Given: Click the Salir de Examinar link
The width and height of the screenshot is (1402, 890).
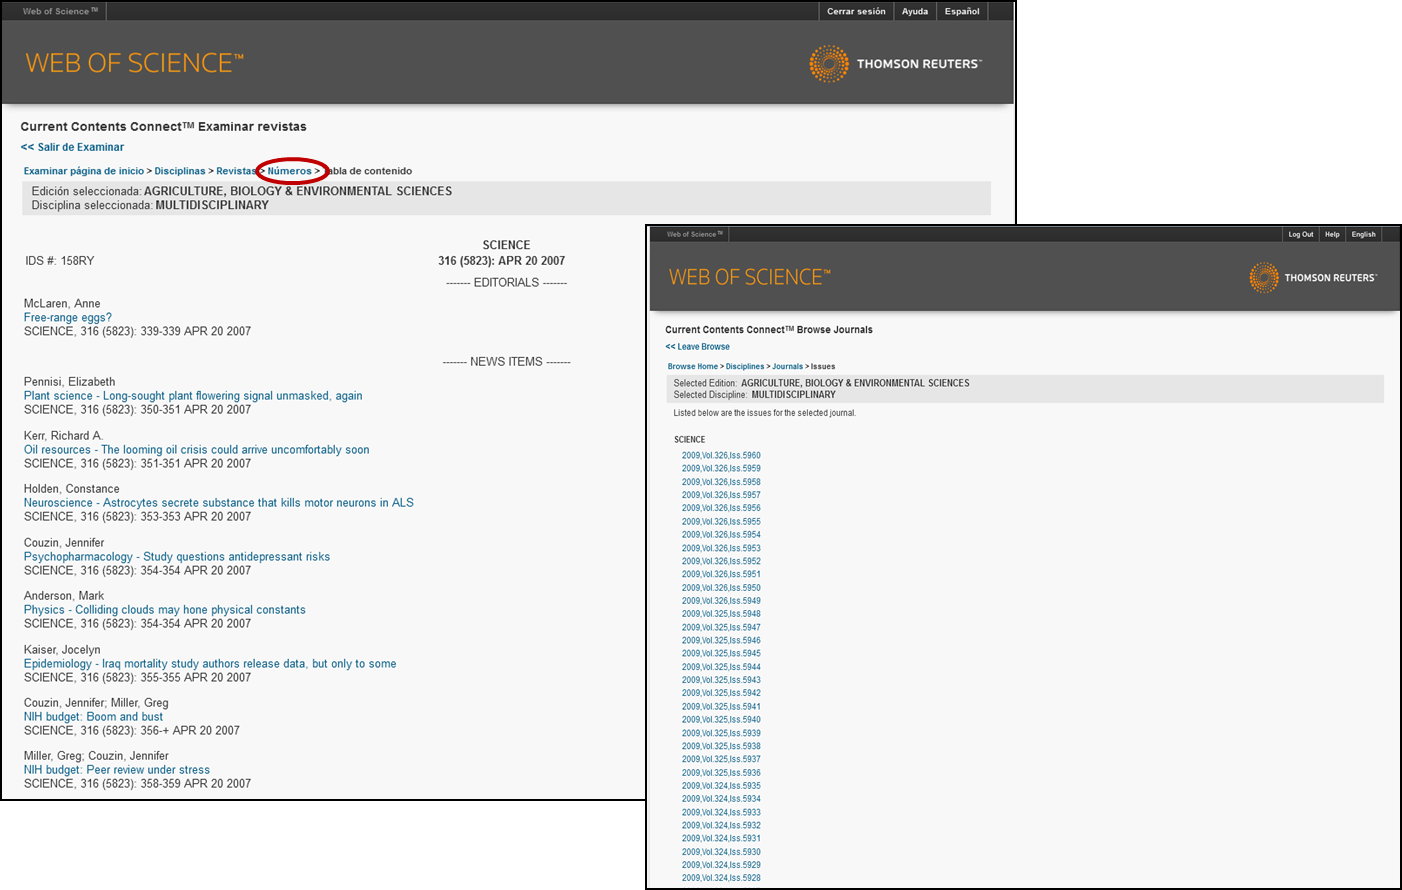Looking at the screenshot, I should tap(72, 147).
